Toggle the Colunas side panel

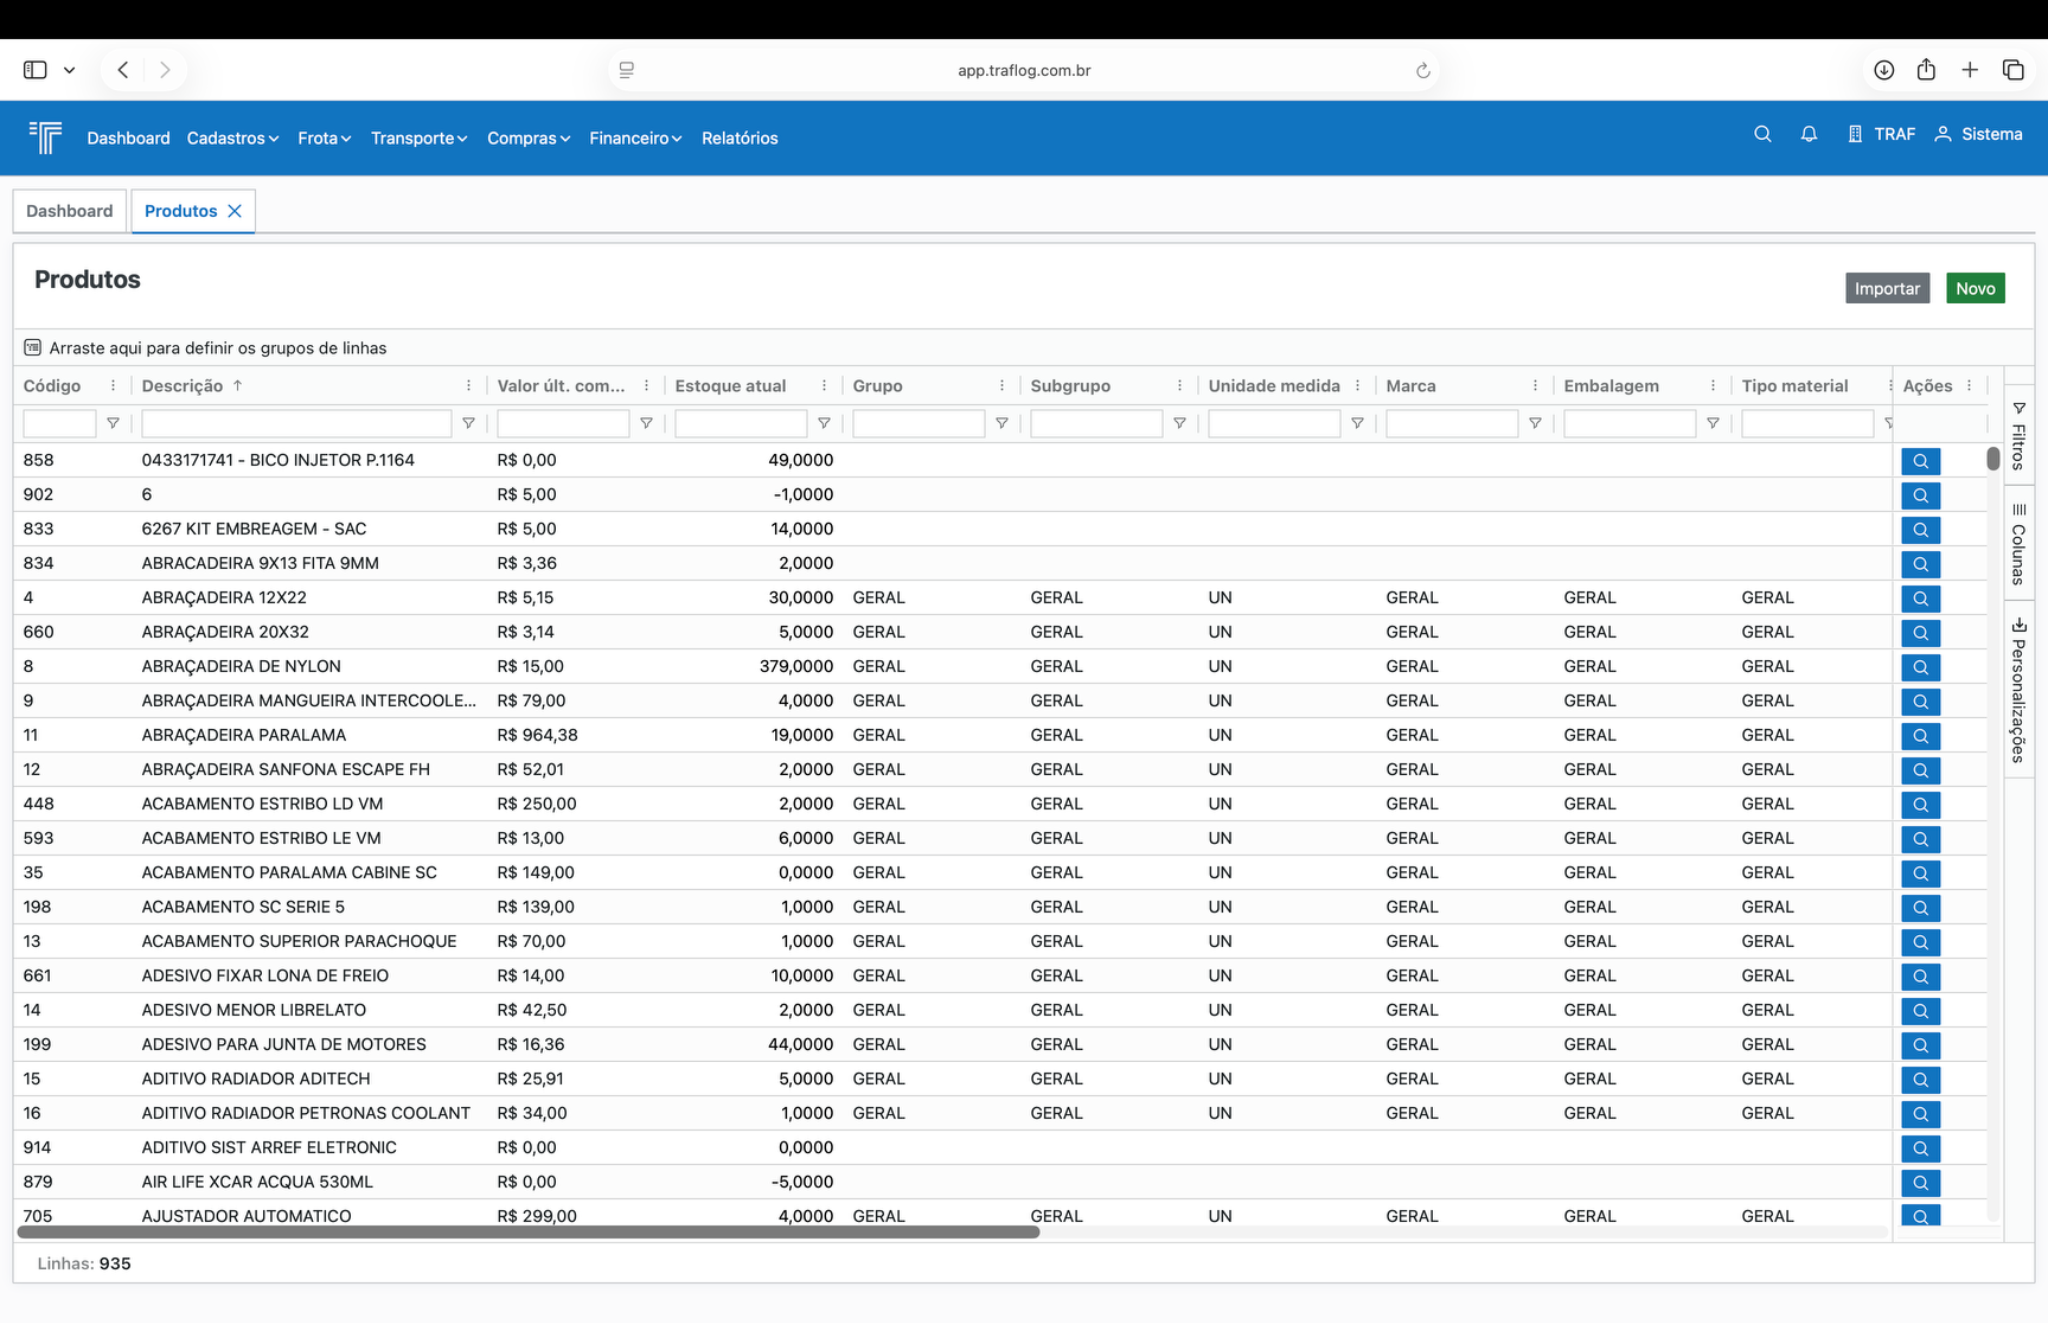pyautogui.click(x=2018, y=545)
